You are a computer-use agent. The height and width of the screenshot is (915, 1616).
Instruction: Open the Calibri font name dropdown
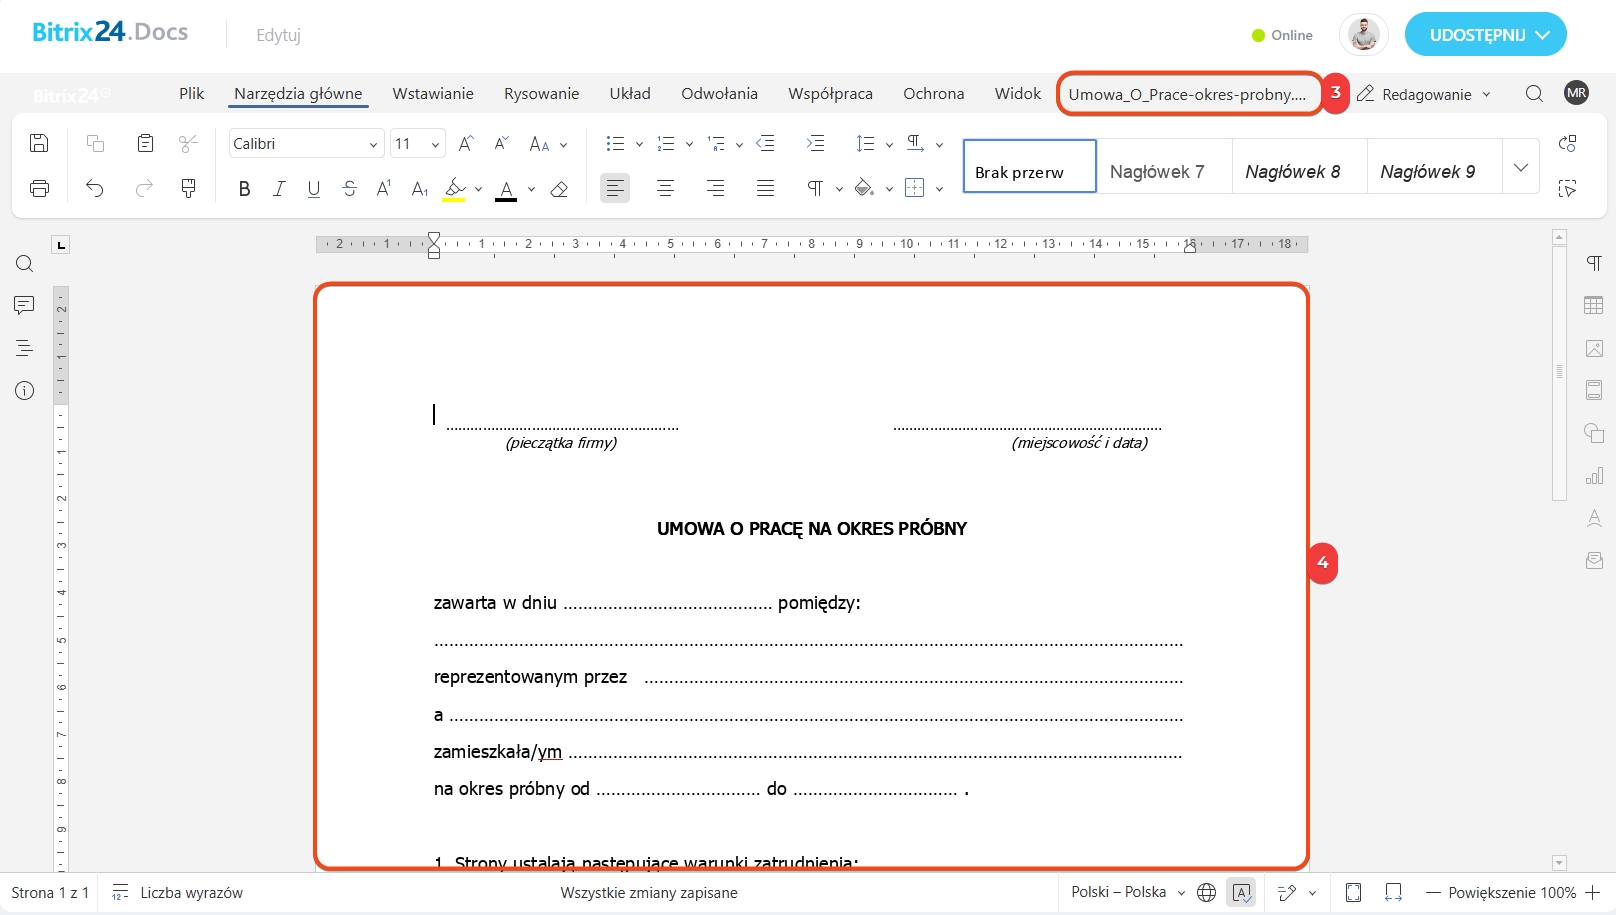pyautogui.click(x=305, y=144)
